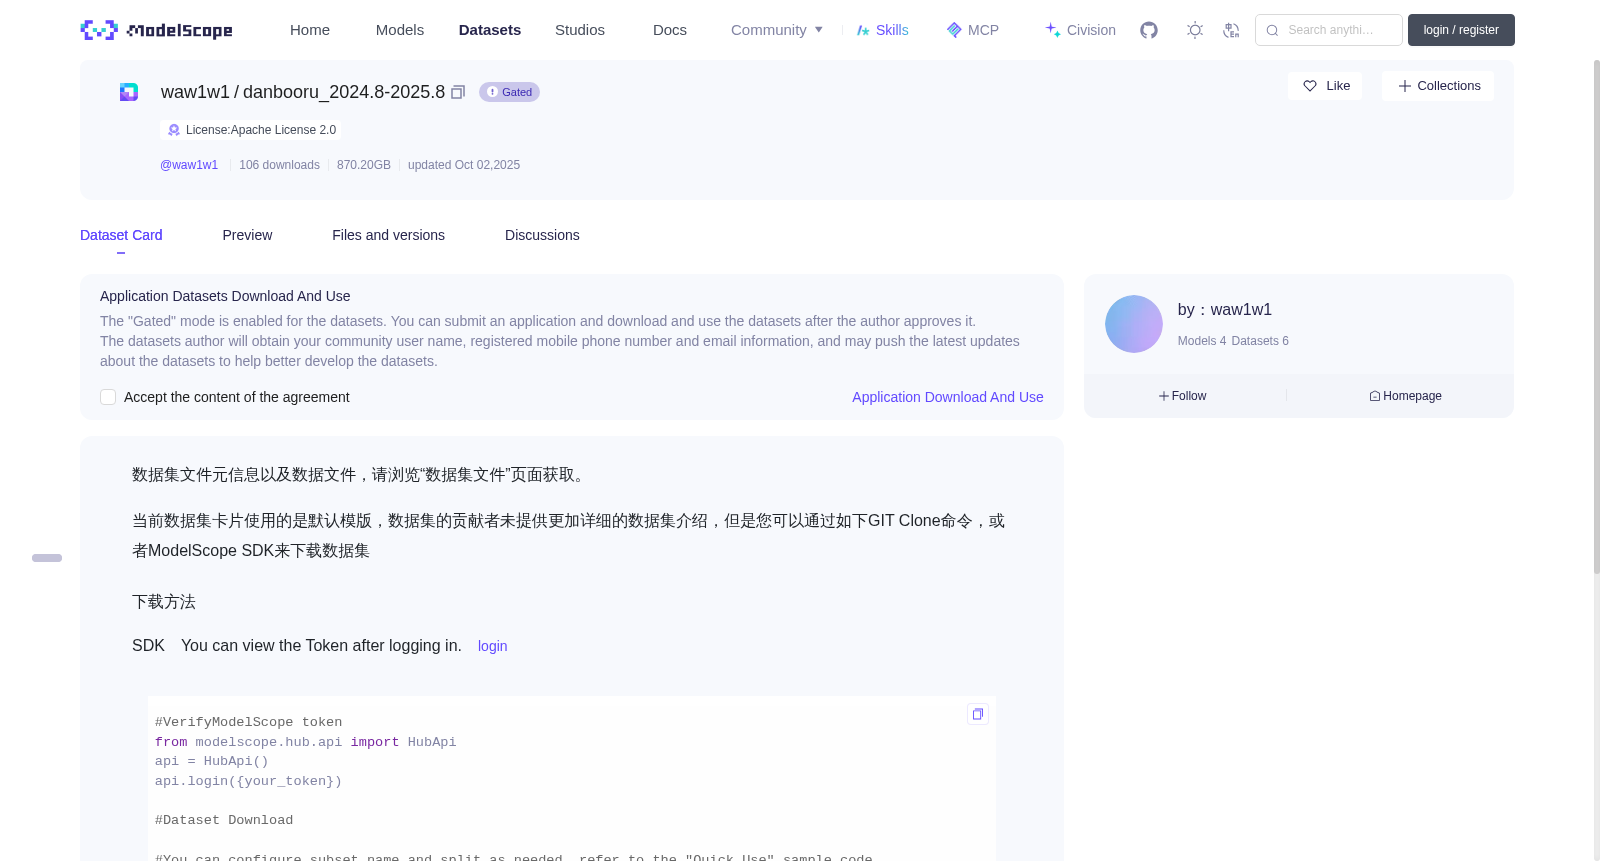Open the author's Homepage
1600x861 pixels.
pyautogui.click(x=1406, y=396)
